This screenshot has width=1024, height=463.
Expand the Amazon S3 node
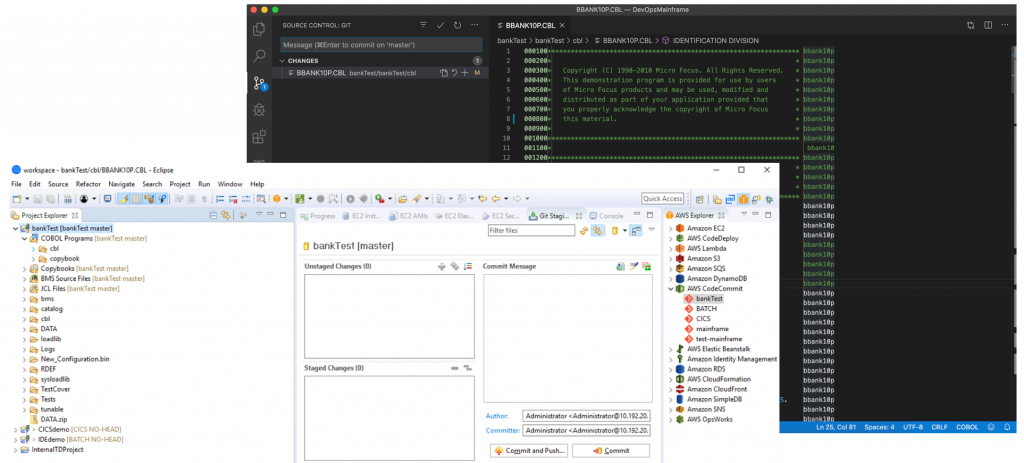671,259
